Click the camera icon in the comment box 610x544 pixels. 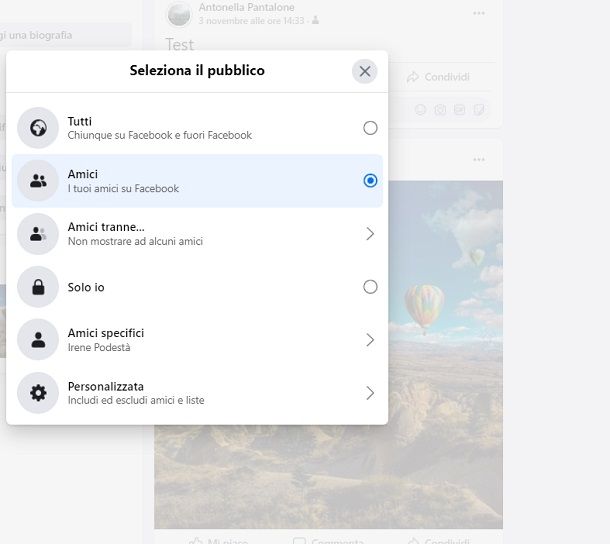(440, 110)
